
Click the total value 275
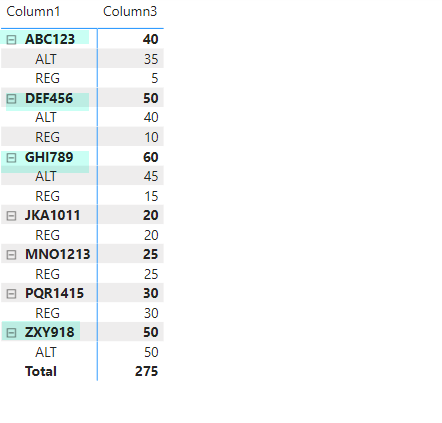click(147, 371)
